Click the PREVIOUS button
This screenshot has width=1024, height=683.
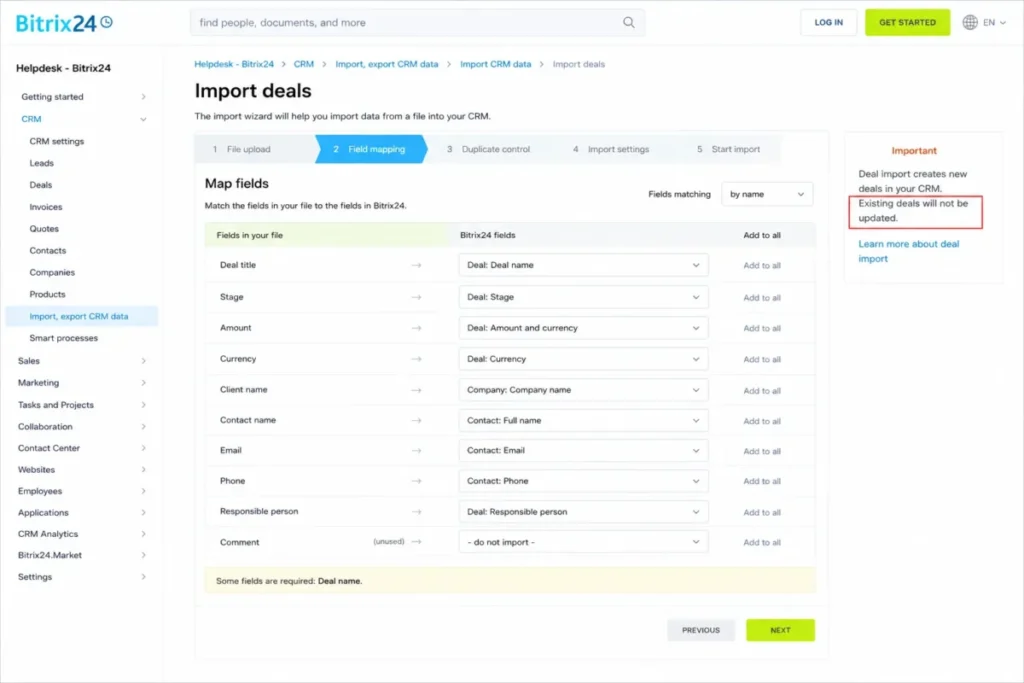click(701, 630)
